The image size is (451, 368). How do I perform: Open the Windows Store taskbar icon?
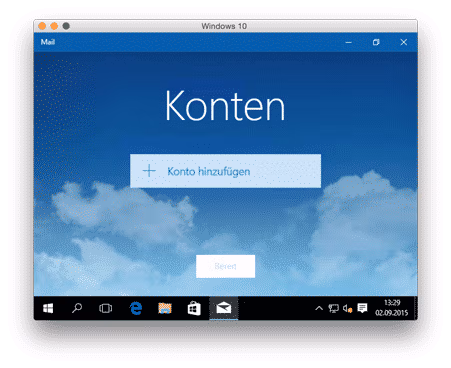click(x=194, y=308)
